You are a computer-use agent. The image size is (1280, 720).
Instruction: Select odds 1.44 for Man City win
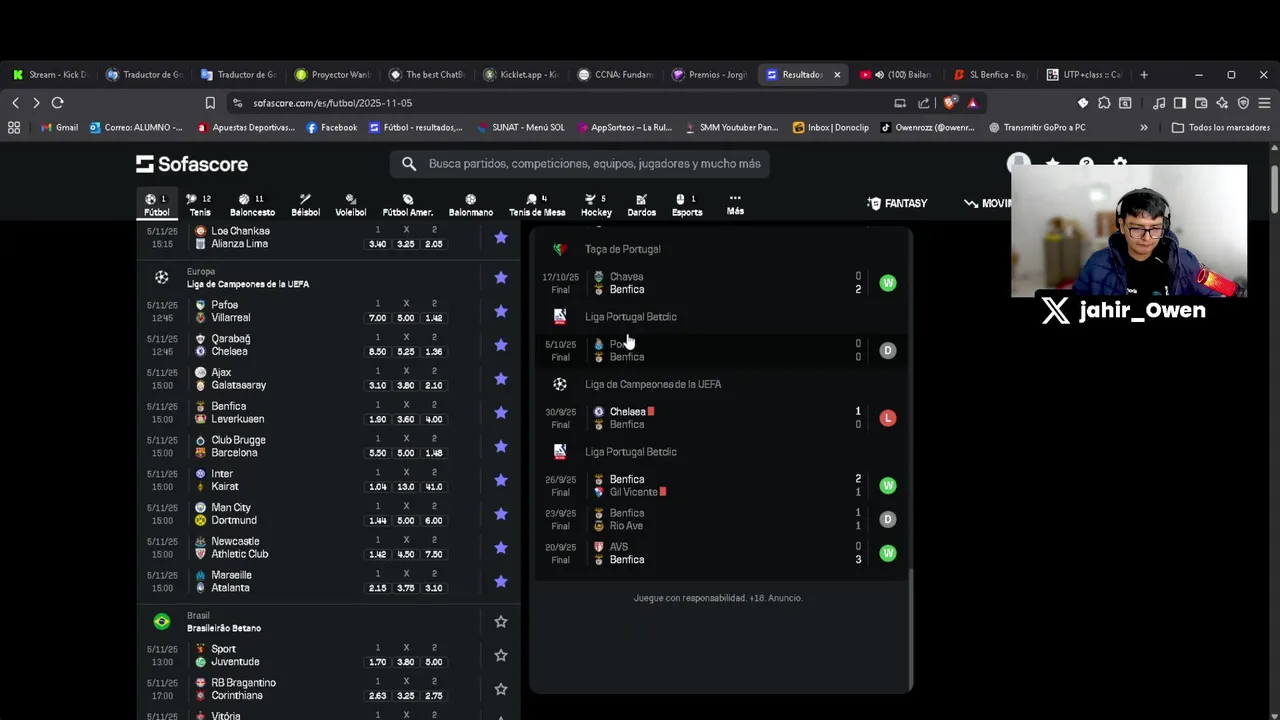tap(377, 521)
